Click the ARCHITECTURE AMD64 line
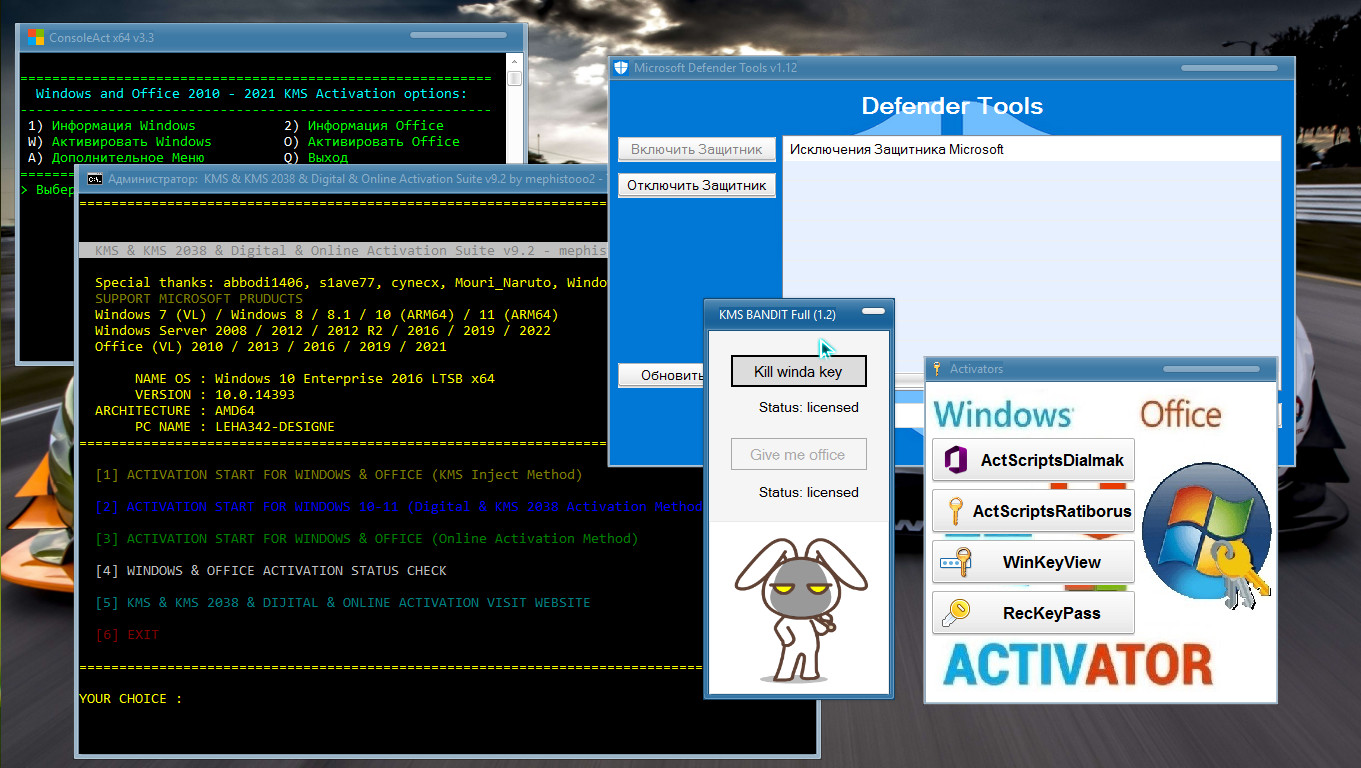Screen dimensions: 1361x768 175,410
